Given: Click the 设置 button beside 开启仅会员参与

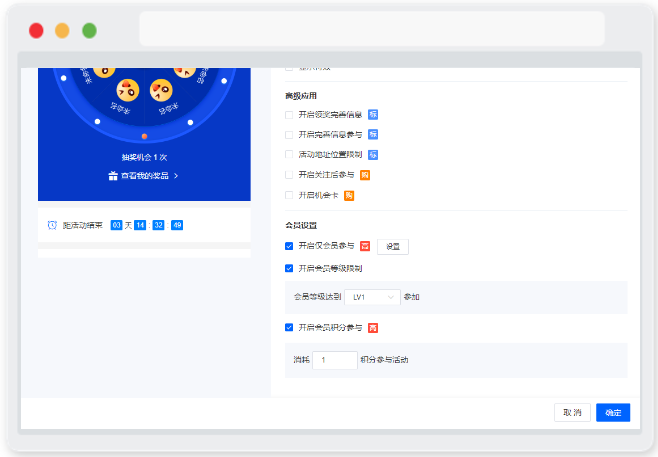Looking at the screenshot, I should pyautogui.click(x=393, y=247).
